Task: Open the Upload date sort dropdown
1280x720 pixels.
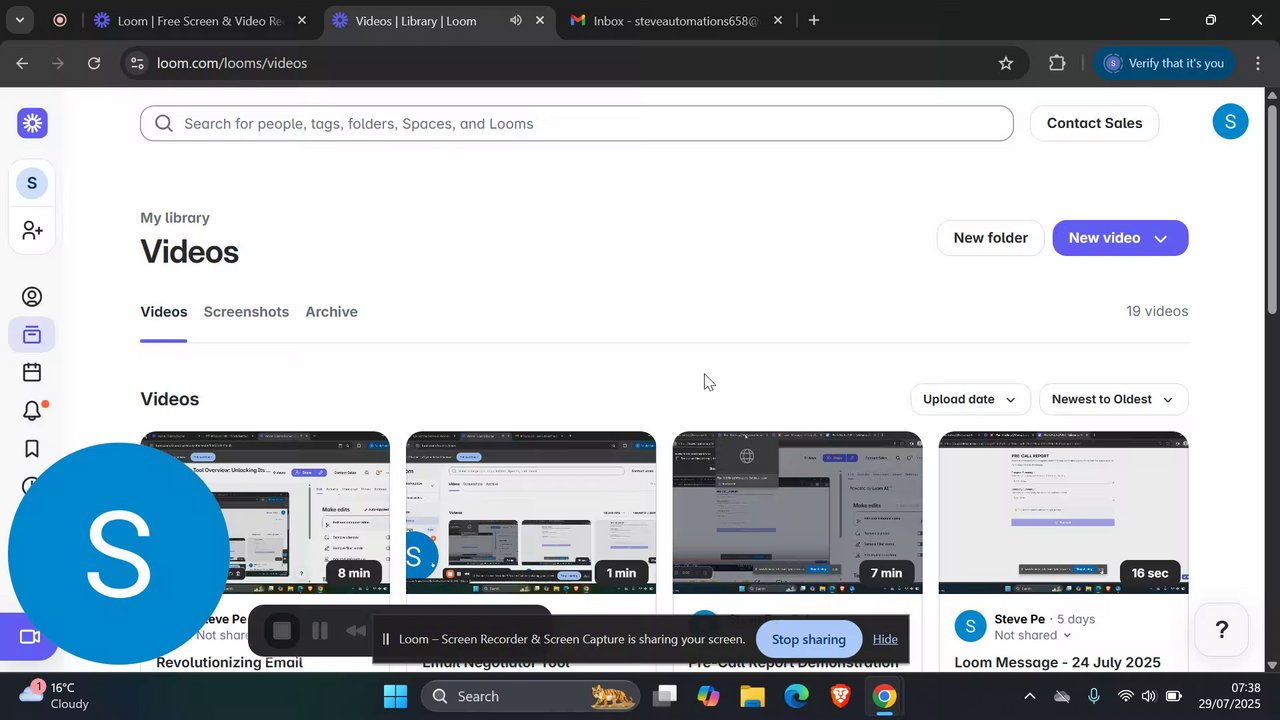Action: click(969, 399)
